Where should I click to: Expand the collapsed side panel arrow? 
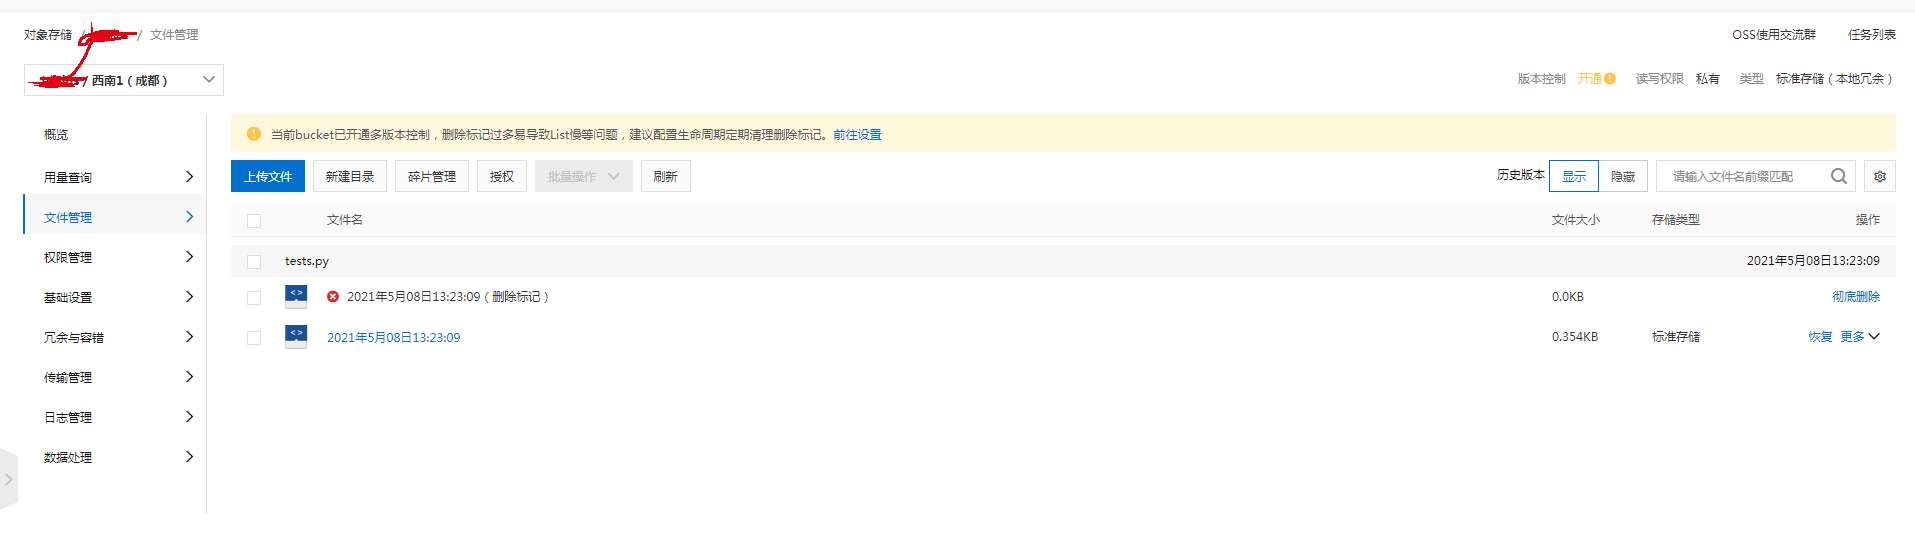(8, 479)
